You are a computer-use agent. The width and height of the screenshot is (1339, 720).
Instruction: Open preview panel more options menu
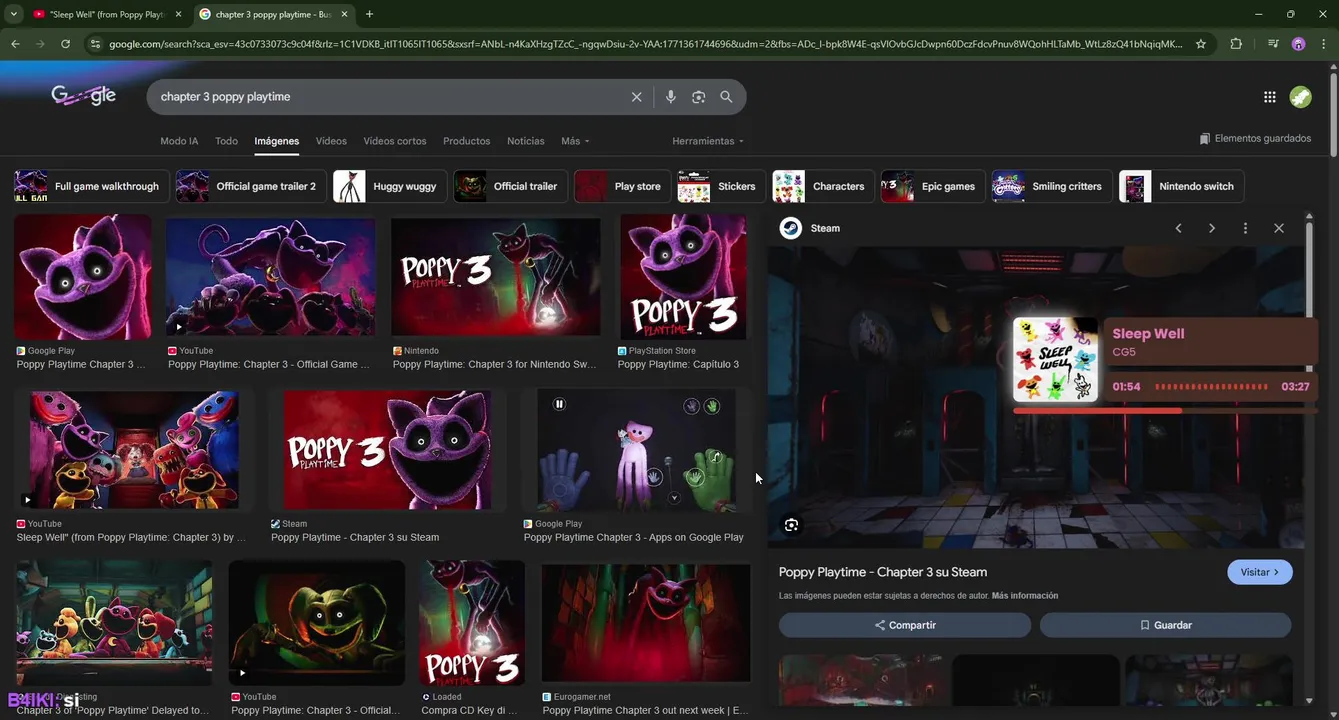coord(1245,228)
